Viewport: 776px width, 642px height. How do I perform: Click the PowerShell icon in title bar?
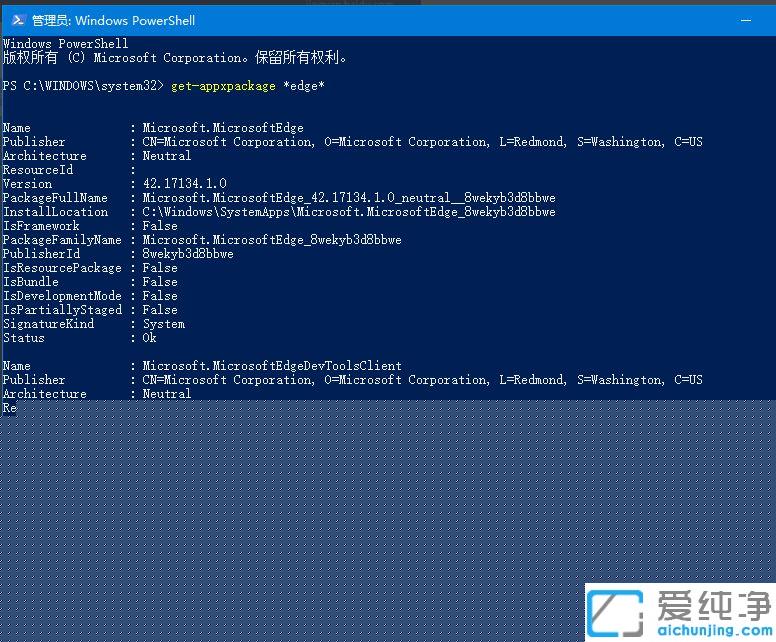[x=18, y=20]
